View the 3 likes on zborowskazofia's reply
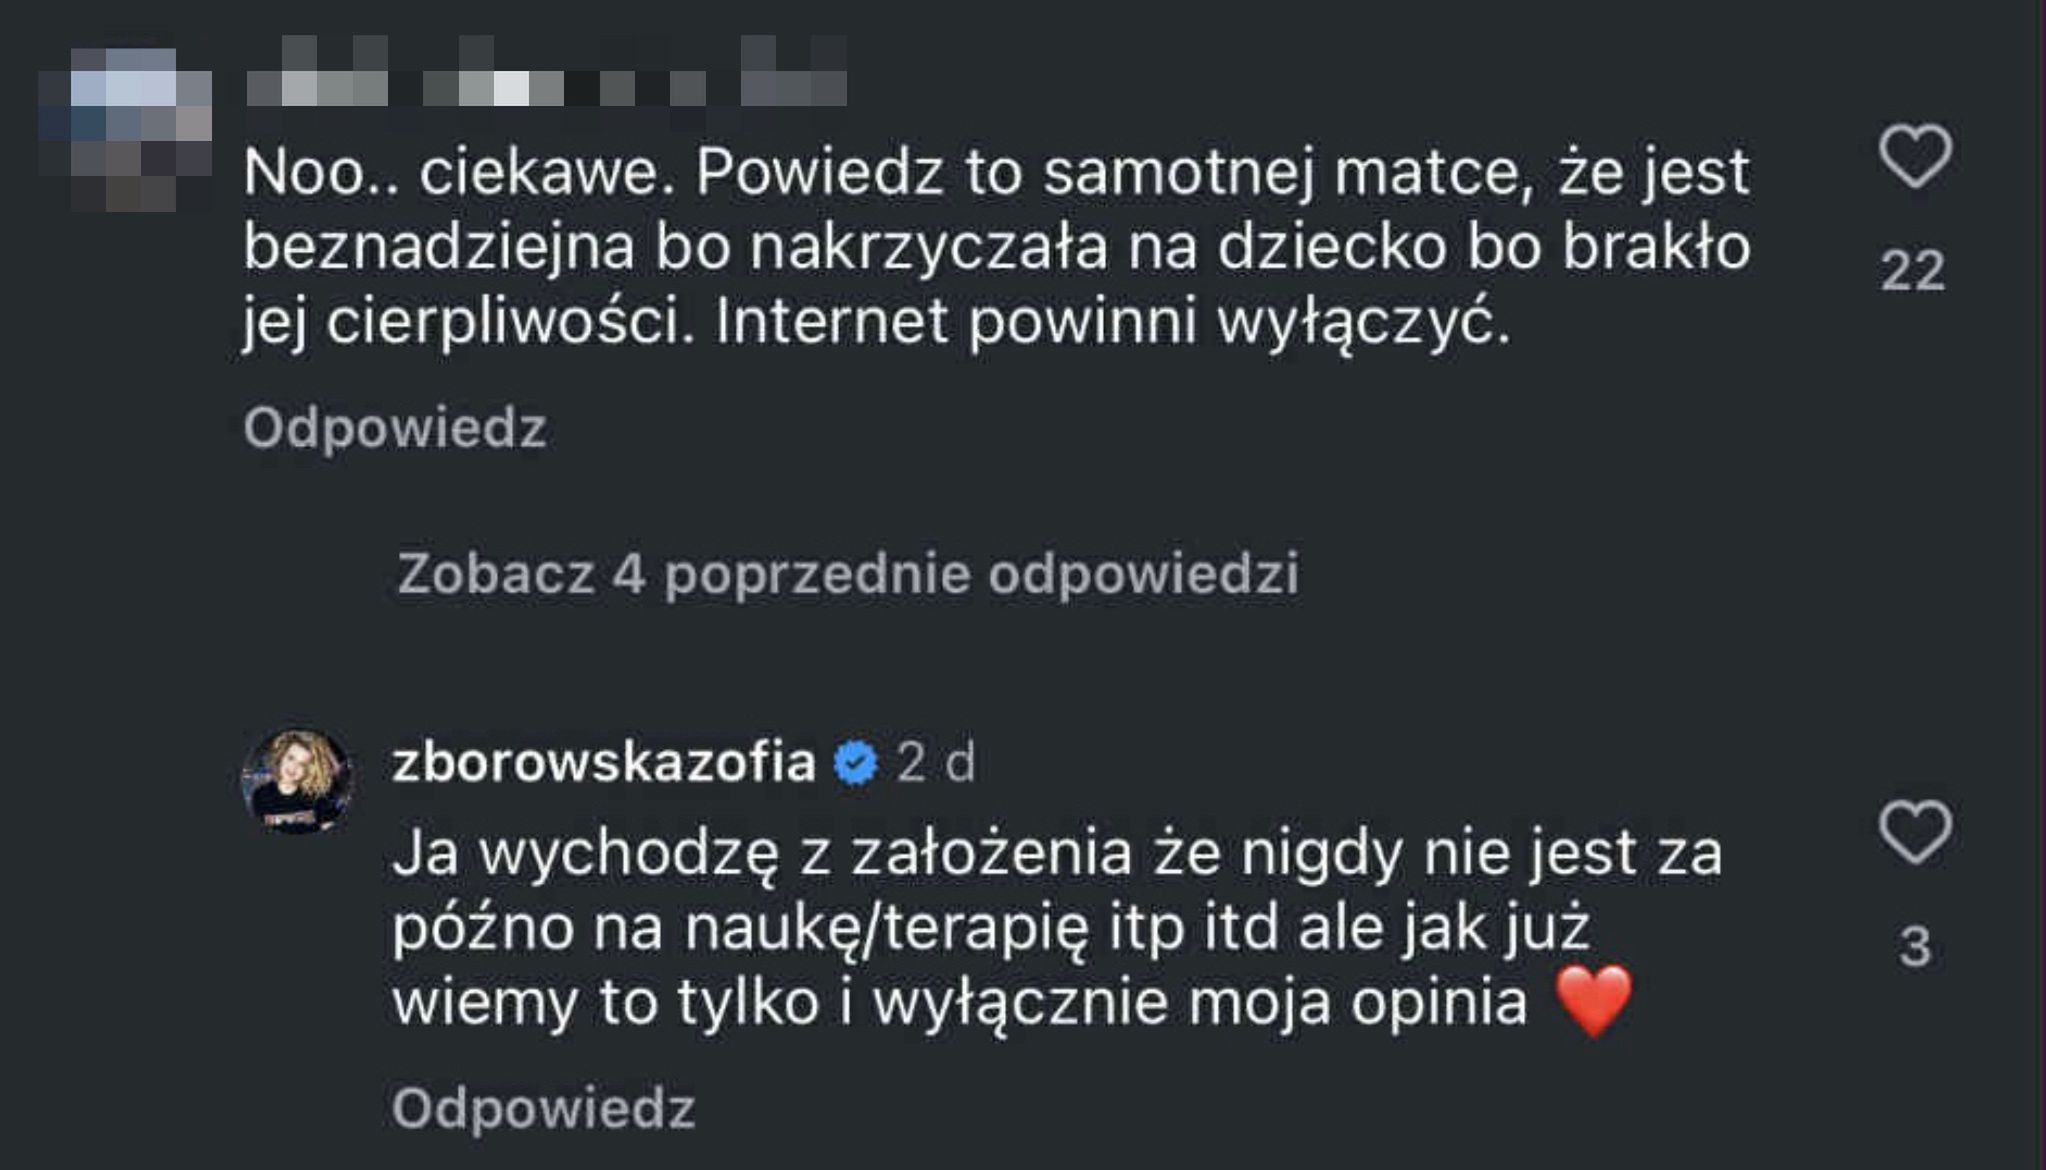2046x1170 pixels. (1914, 947)
